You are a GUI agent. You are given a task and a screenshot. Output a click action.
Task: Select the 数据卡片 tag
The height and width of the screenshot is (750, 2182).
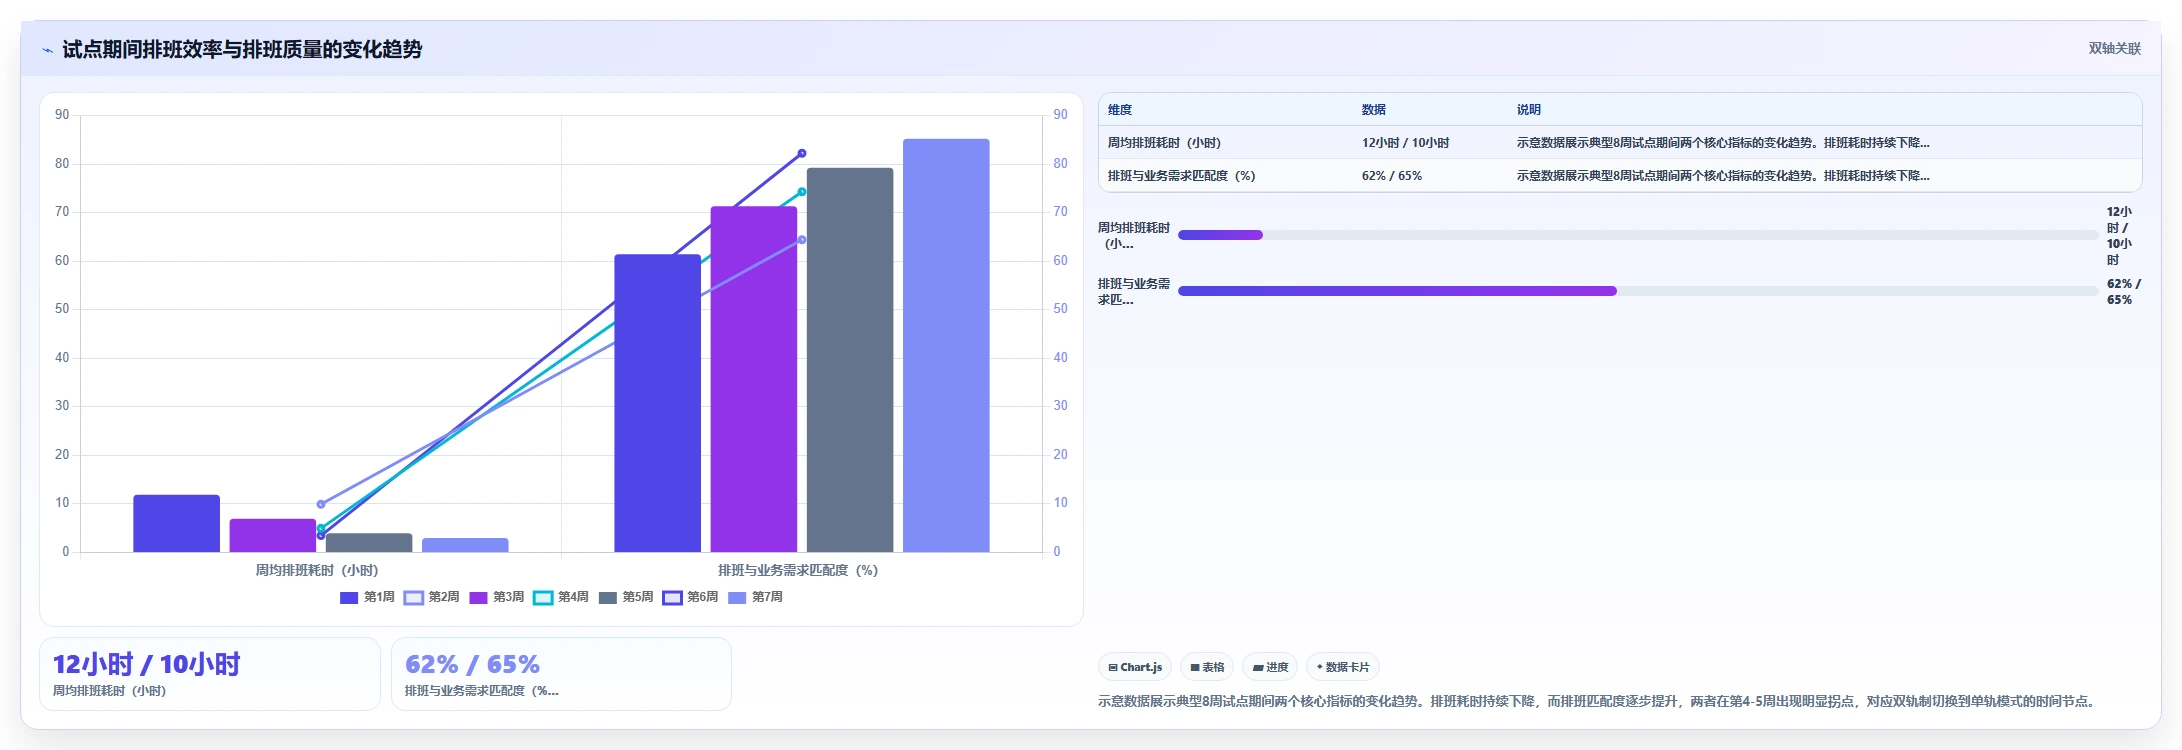1343,667
